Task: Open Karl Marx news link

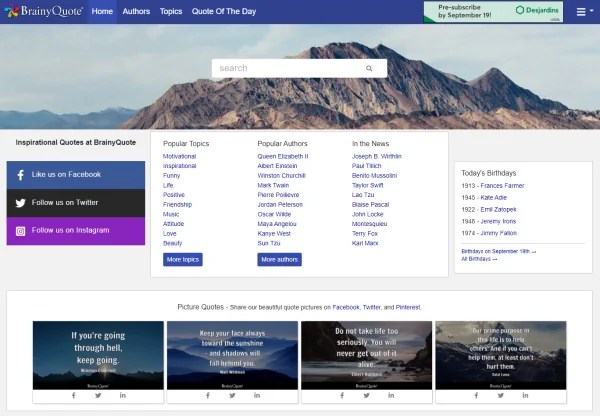Action: pyautogui.click(x=365, y=243)
